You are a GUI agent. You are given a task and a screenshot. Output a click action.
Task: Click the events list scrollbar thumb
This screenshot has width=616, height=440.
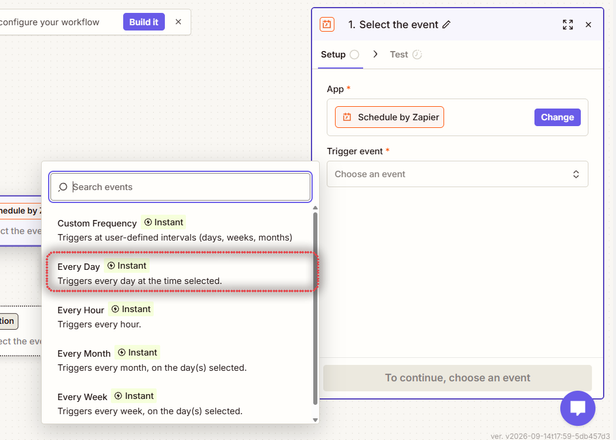(315, 308)
